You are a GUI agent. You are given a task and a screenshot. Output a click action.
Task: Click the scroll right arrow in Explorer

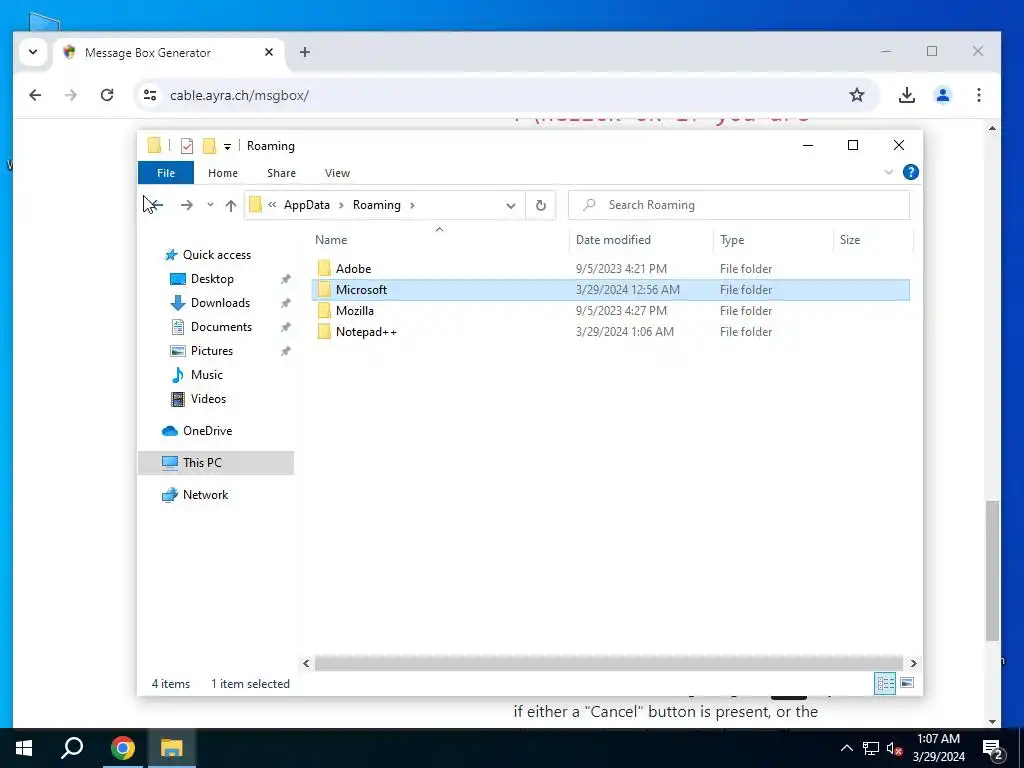click(x=913, y=664)
